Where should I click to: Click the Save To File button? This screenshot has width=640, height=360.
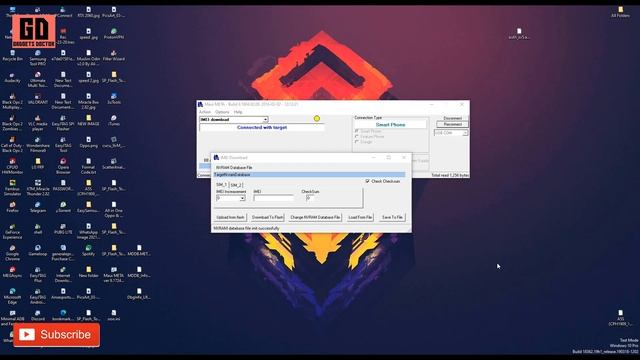(392, 218)
